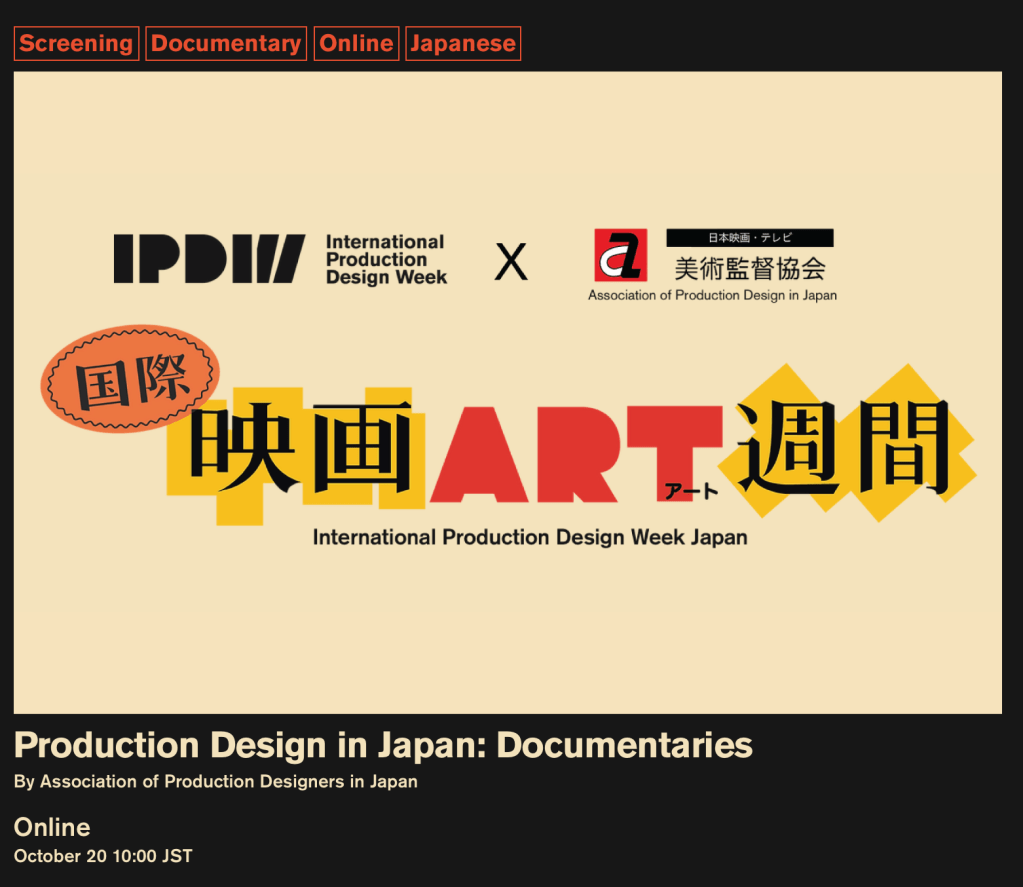Click the black 日本映画・テレビ banner

[750, 238]
